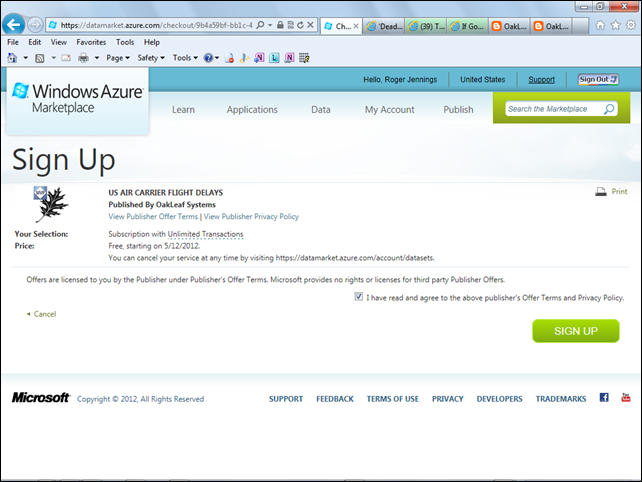
Task: Click the Print icon in command bar
Action: pyautogui.click(x=84, y=58)
